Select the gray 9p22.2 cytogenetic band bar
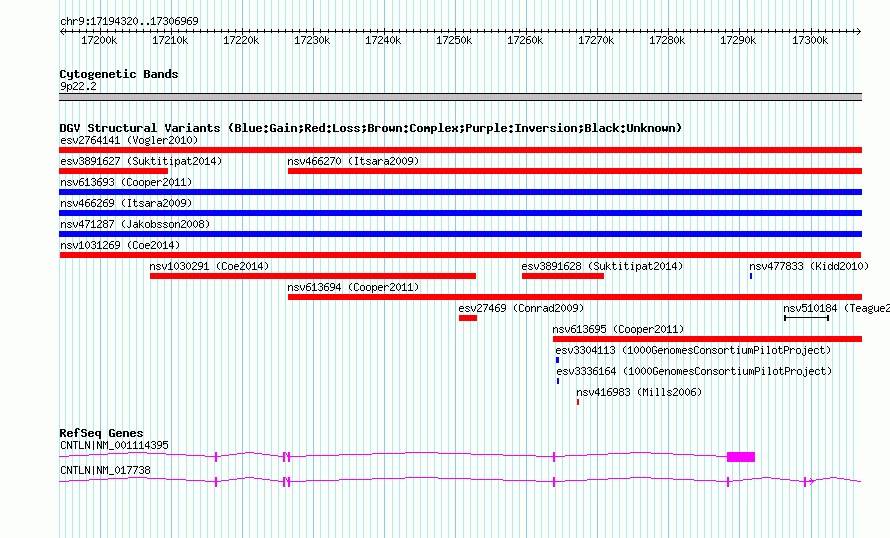 click(460, 97)
